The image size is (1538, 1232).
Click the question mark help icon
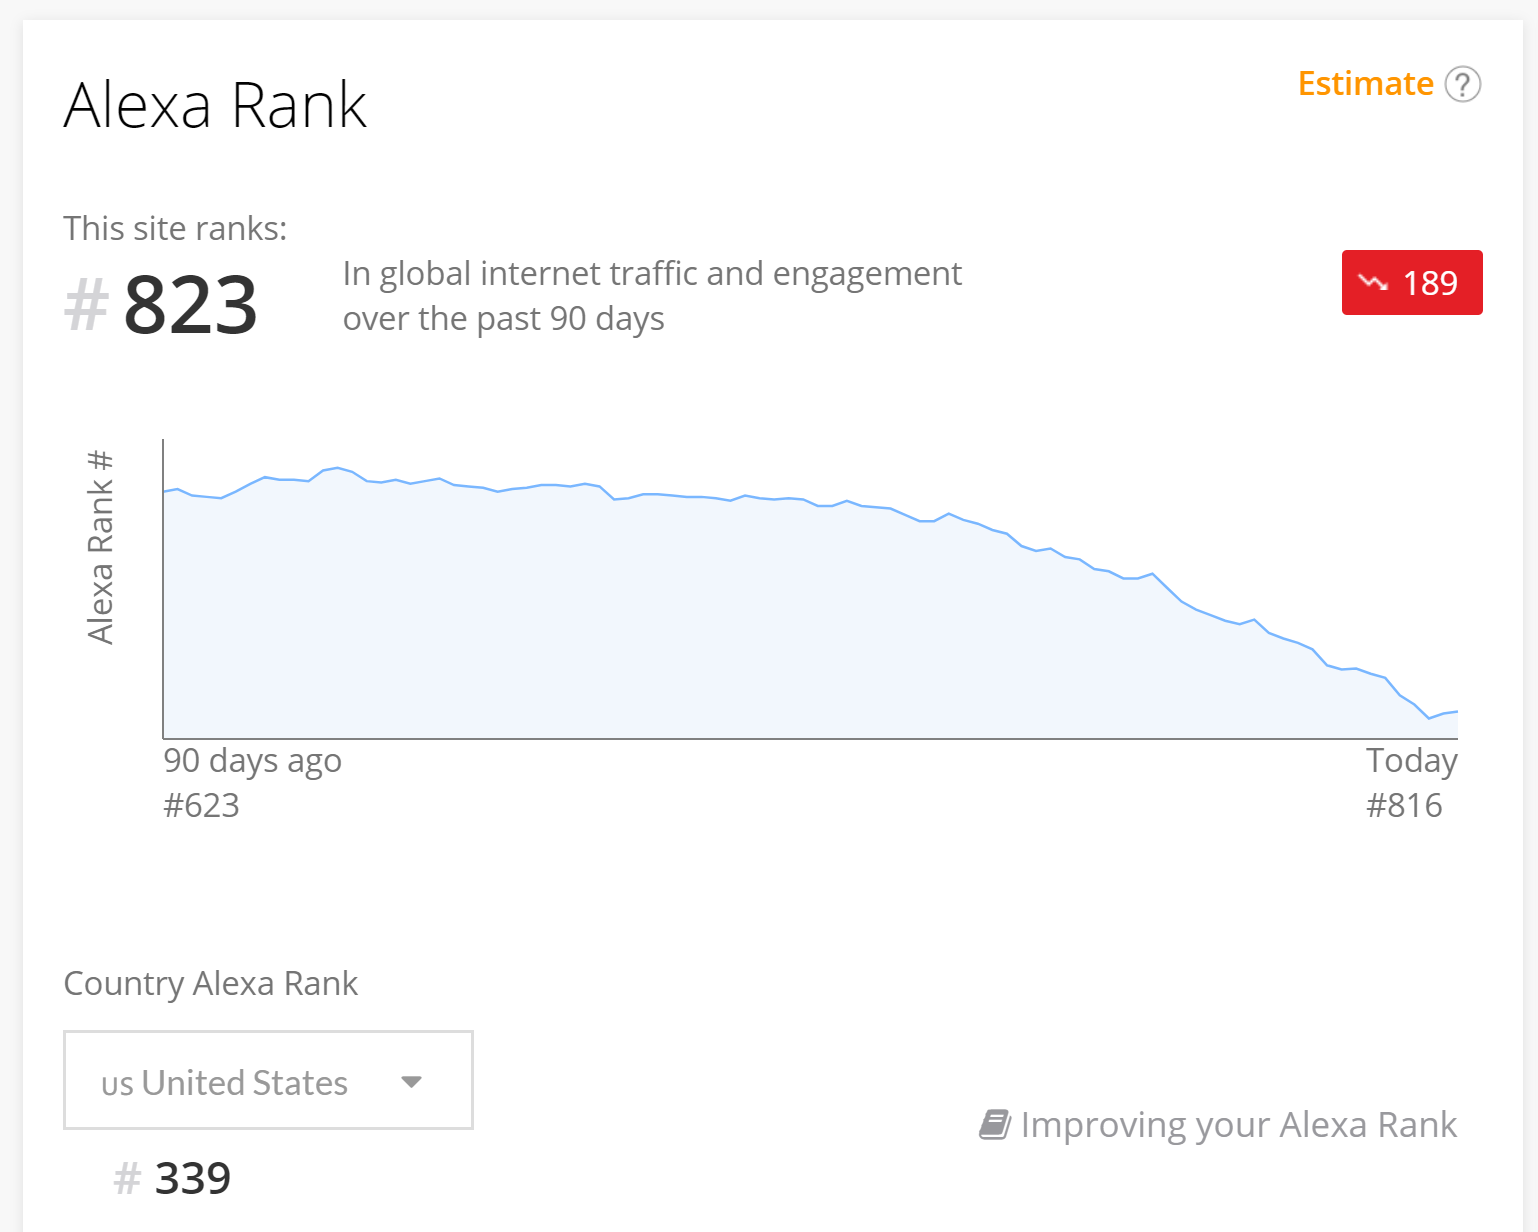pyautogui.click(x=1462, y=85)
